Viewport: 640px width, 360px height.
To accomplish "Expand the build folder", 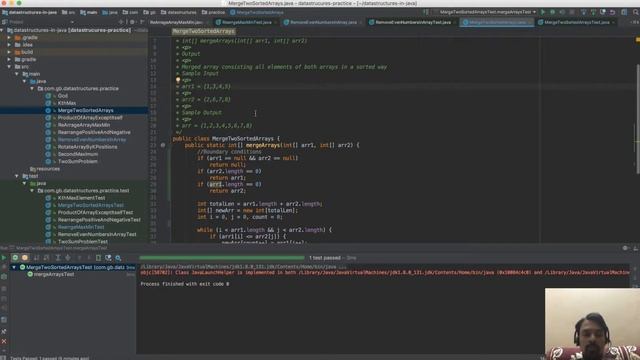I will (x=9, y=52).
